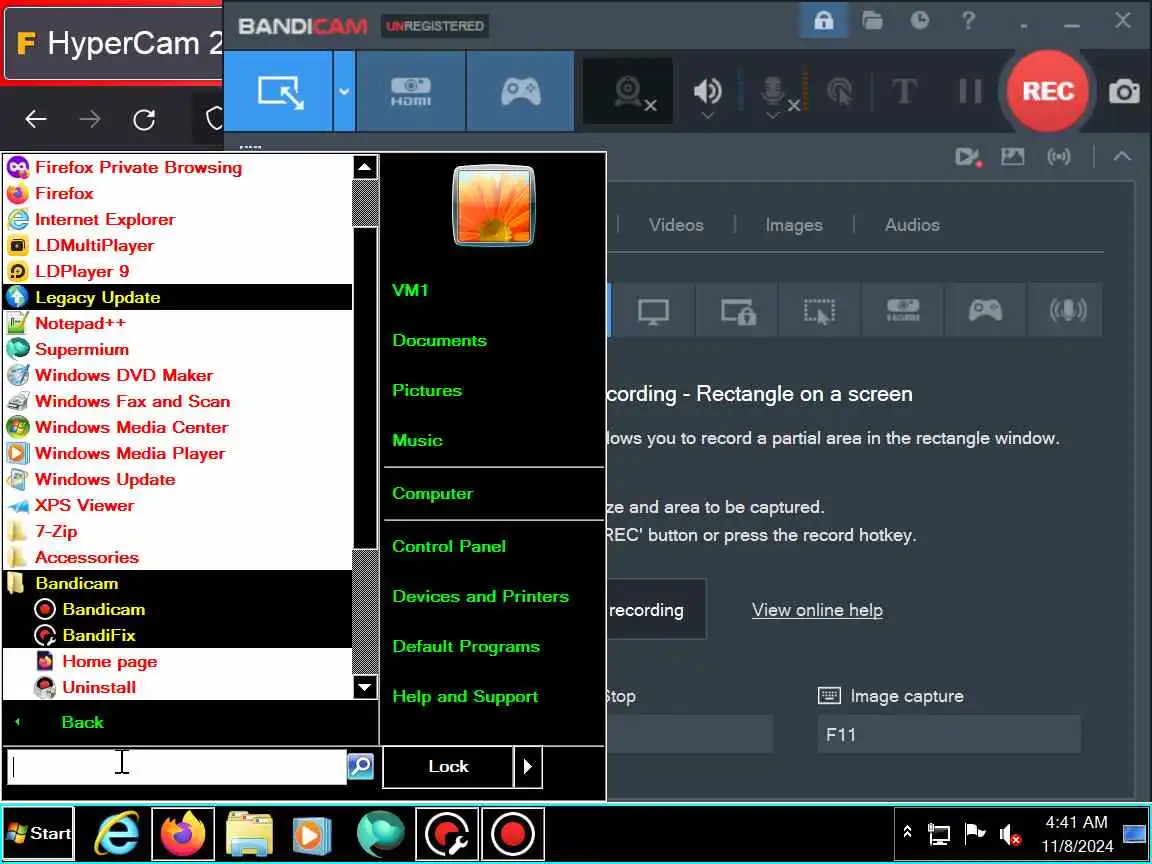Click the video record status icon
The height and width of the screenshot is (864, 1152).
pos(968,156)
